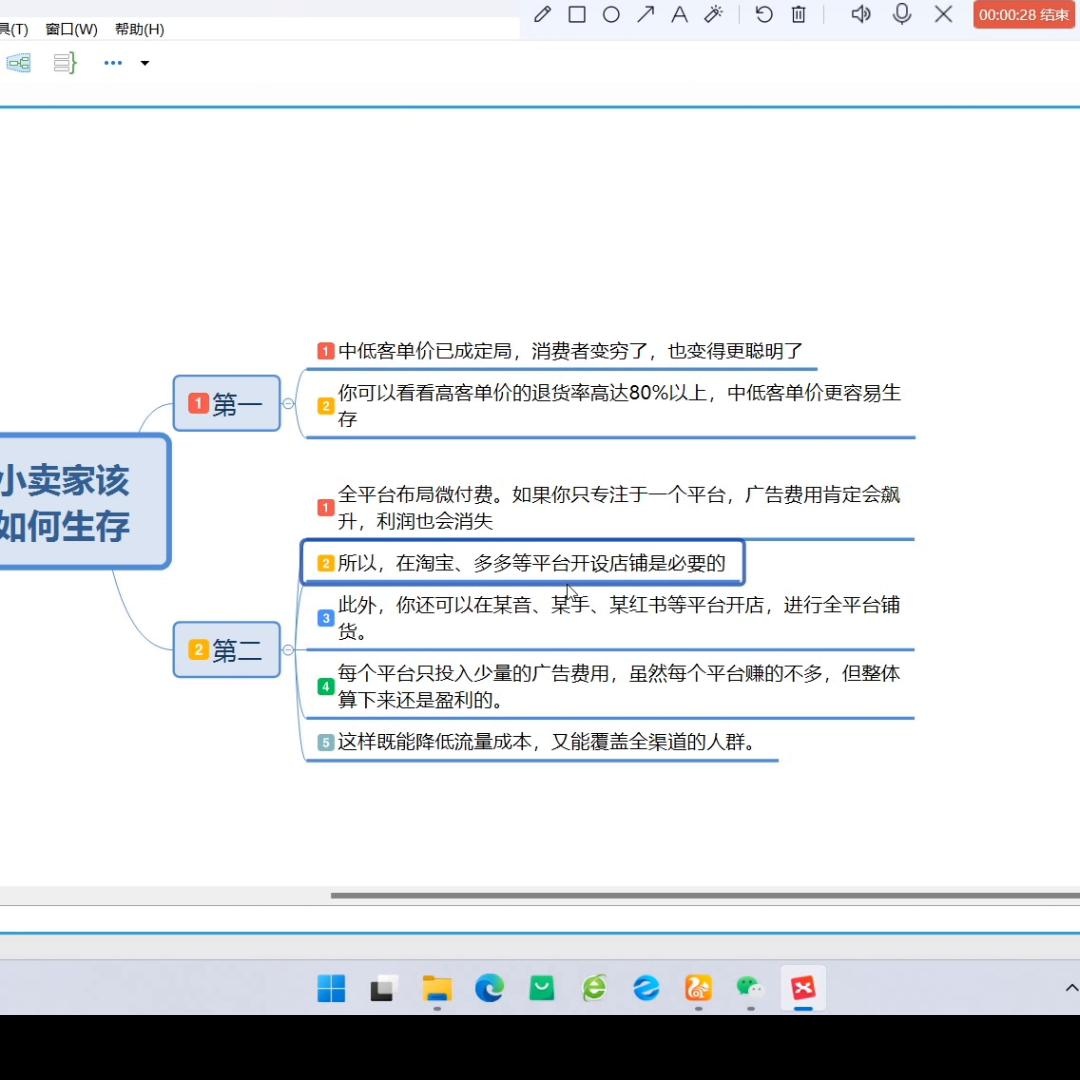Click priority 4 marker on 每个平台 subtopic

326,687
